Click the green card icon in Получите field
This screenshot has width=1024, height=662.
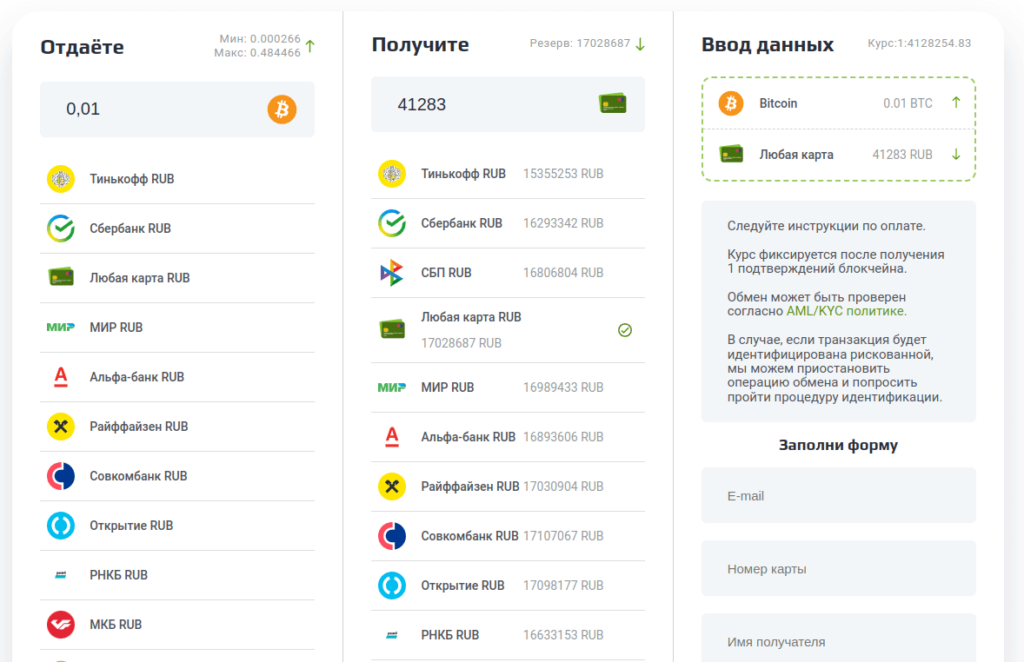[x=612, y=104]
